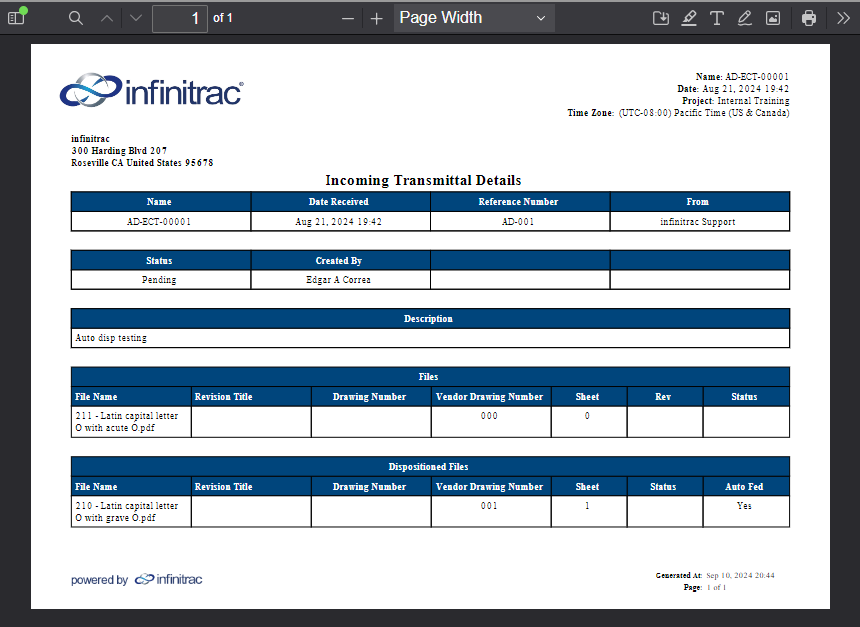Open the find-in-document search

(76, 18)
